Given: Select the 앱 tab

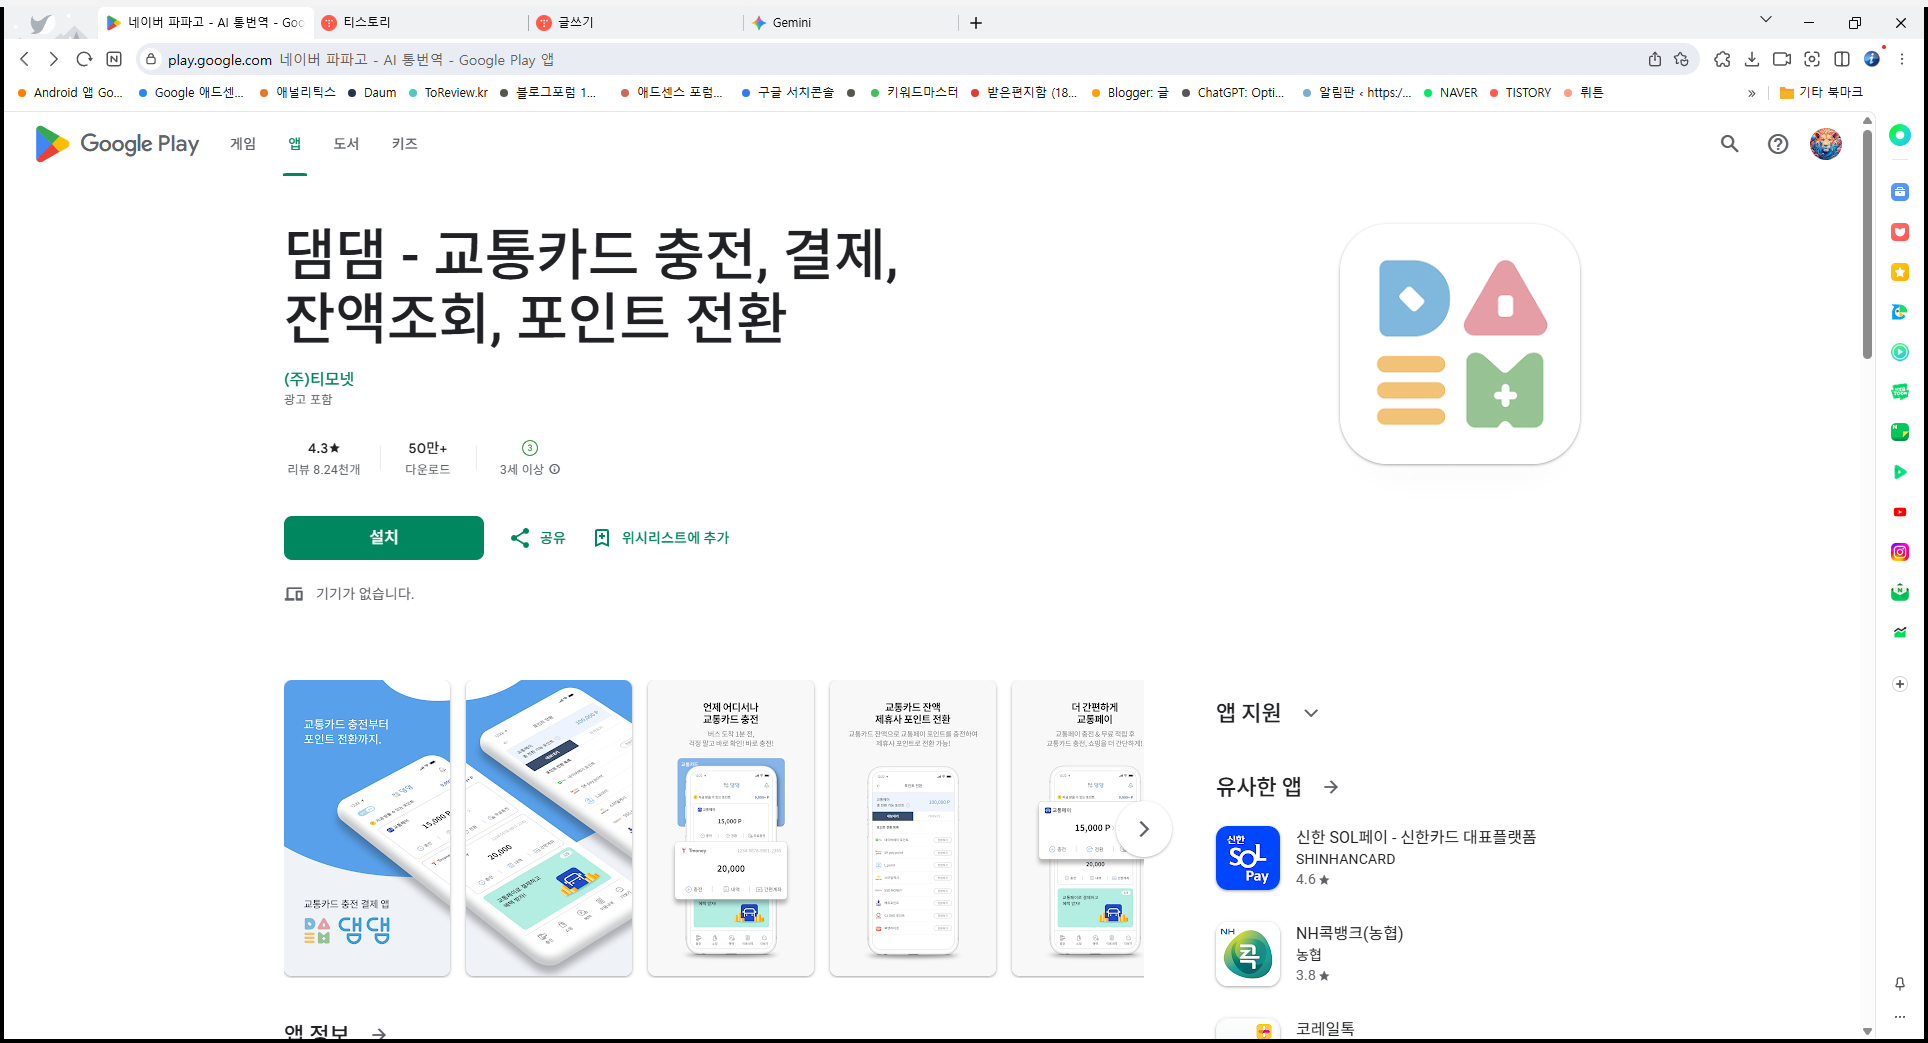Looking at the screenshot, I should click(x=295, y=144).
